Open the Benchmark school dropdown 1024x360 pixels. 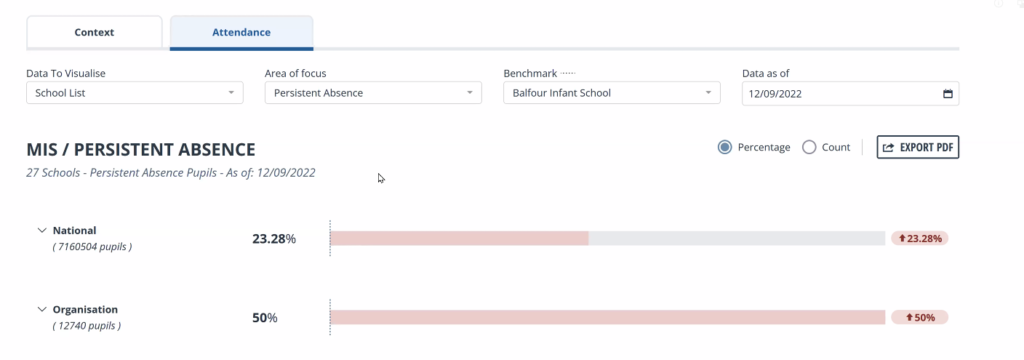[612, 93]
